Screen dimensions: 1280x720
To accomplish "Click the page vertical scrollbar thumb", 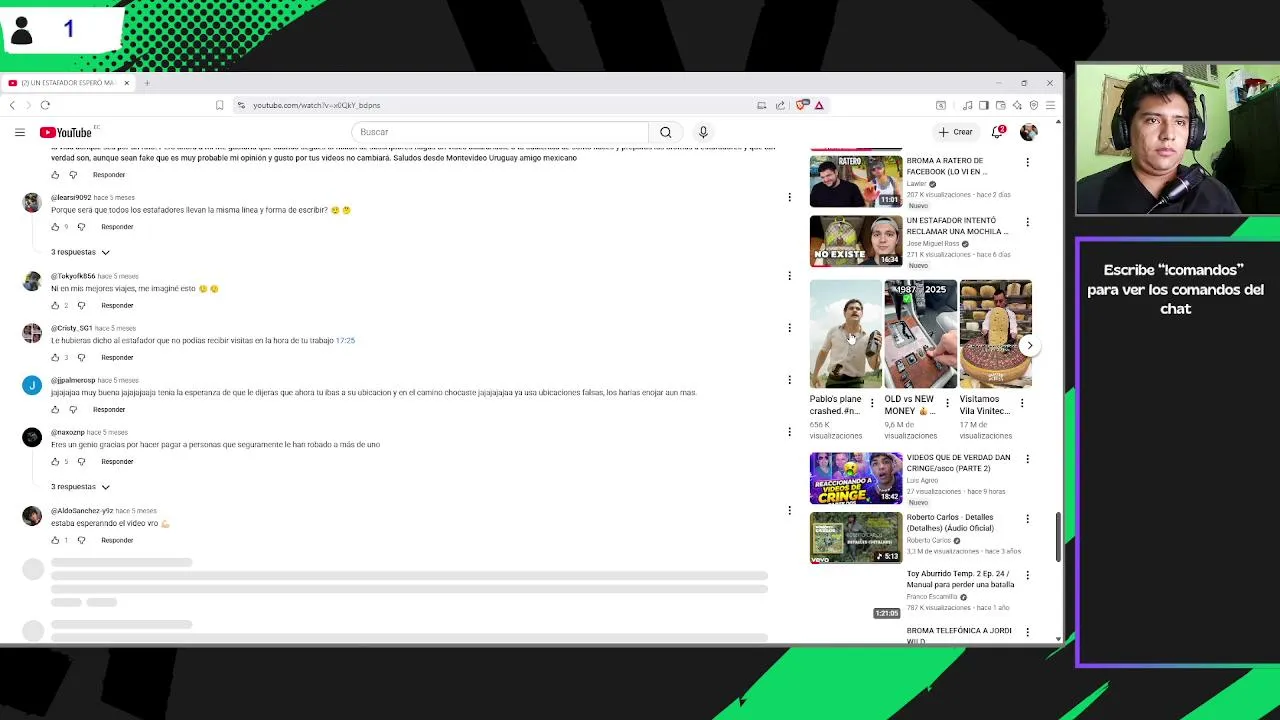I will click(x=1058, y=536).
